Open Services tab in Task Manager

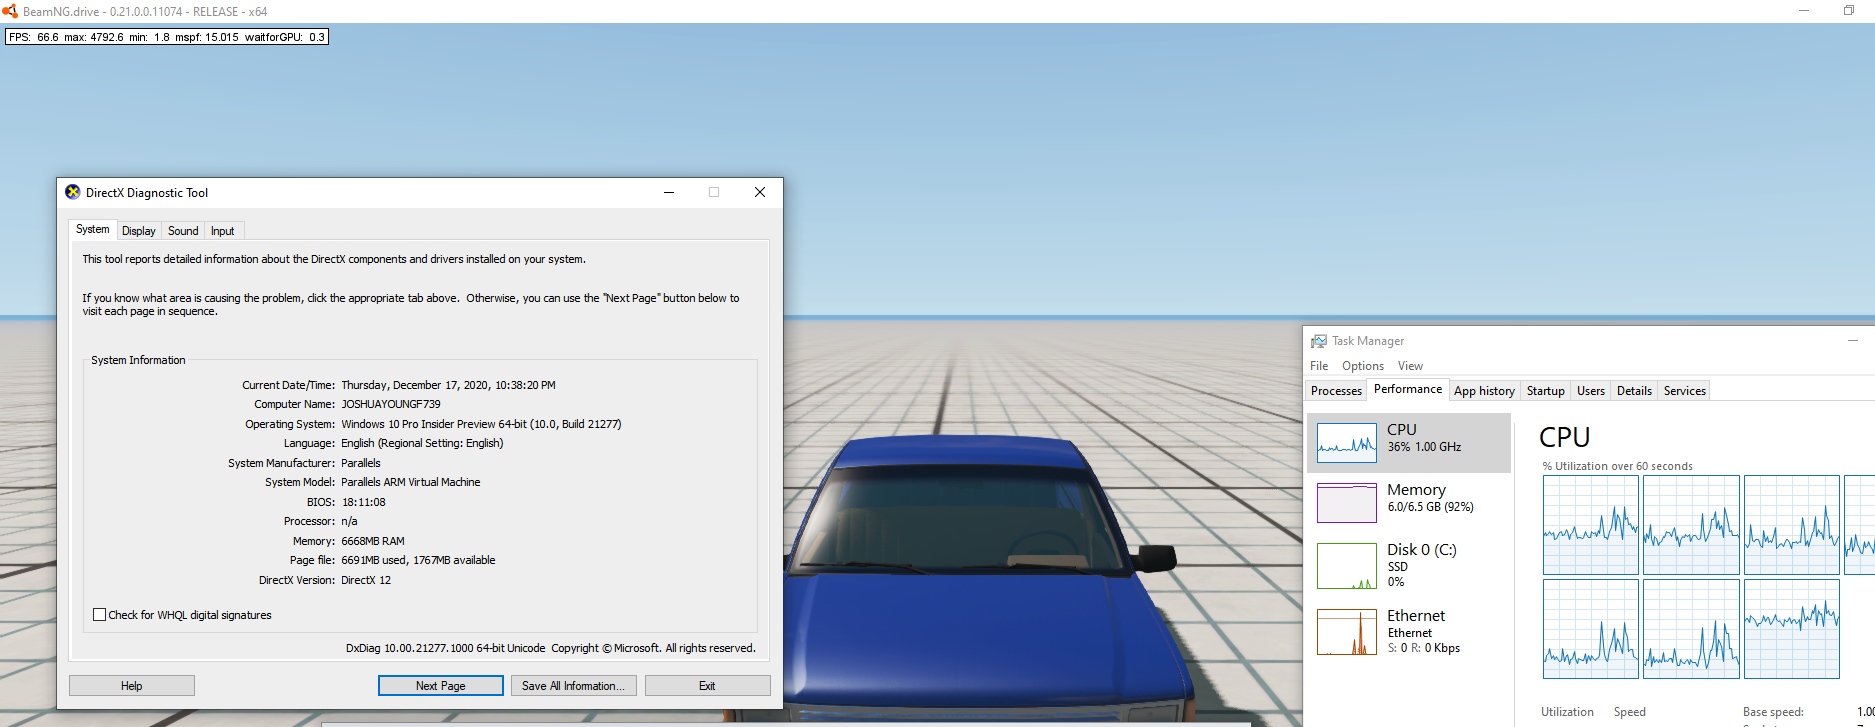1684,391
